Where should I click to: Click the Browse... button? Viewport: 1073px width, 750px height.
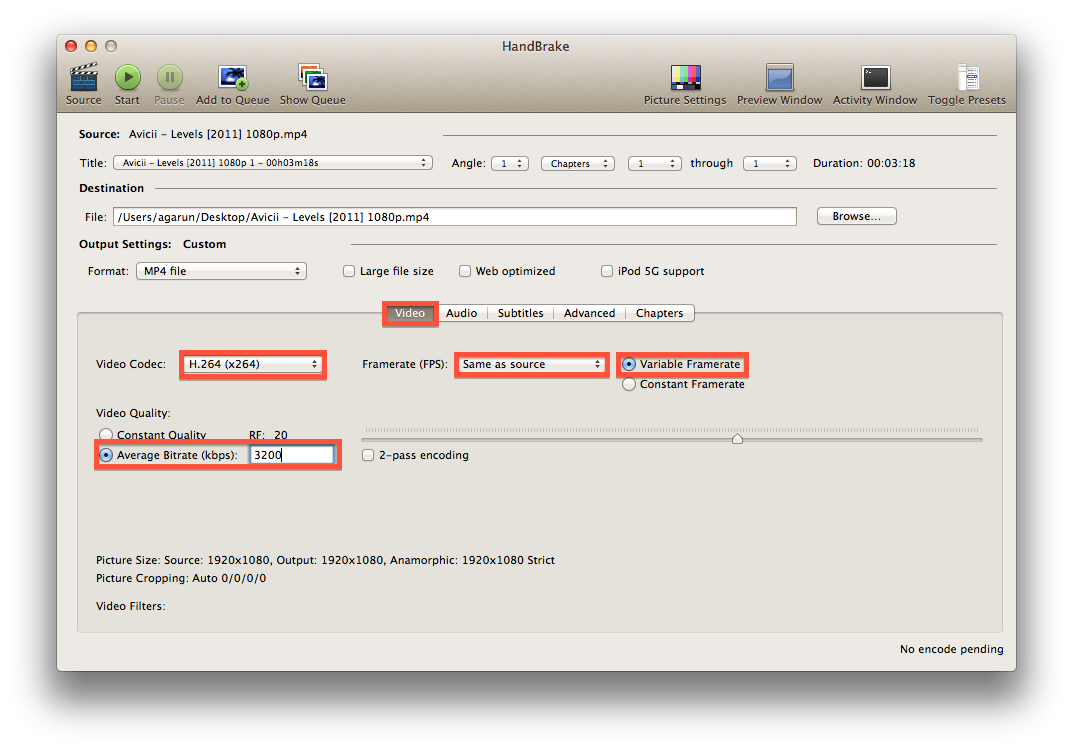pos(856,216)
